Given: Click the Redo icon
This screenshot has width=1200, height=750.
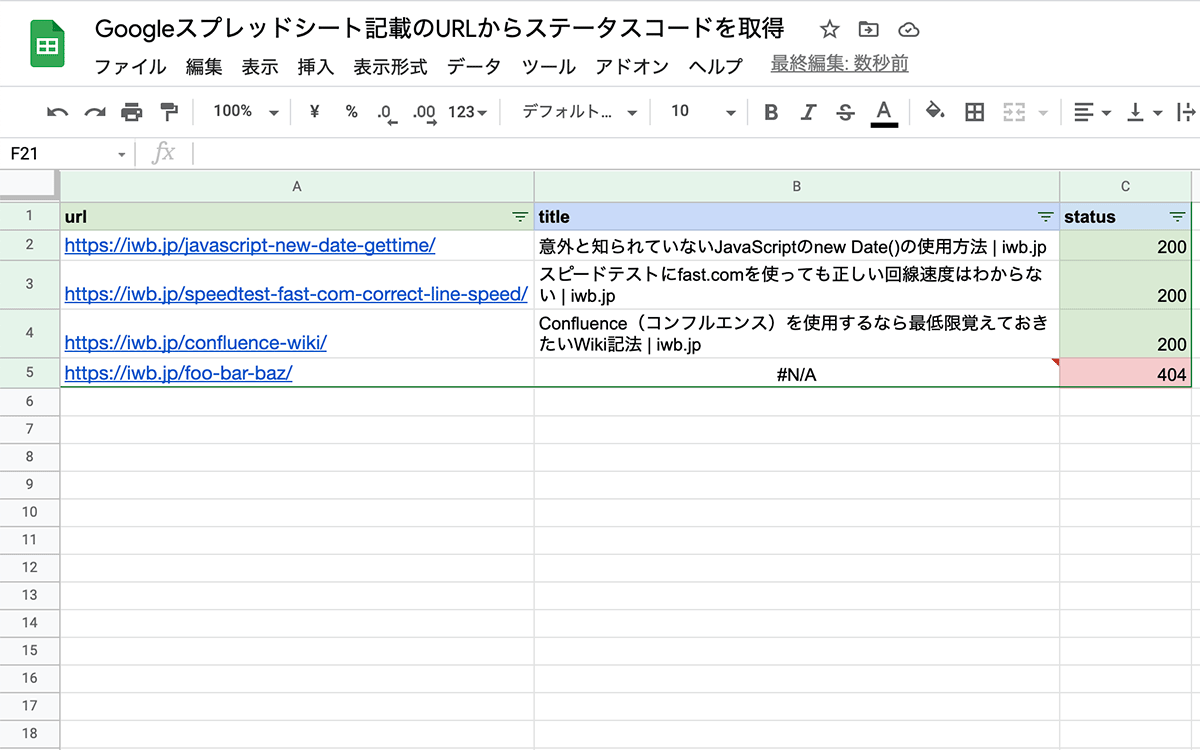Looking at the screenshot, I should [94, 112].
